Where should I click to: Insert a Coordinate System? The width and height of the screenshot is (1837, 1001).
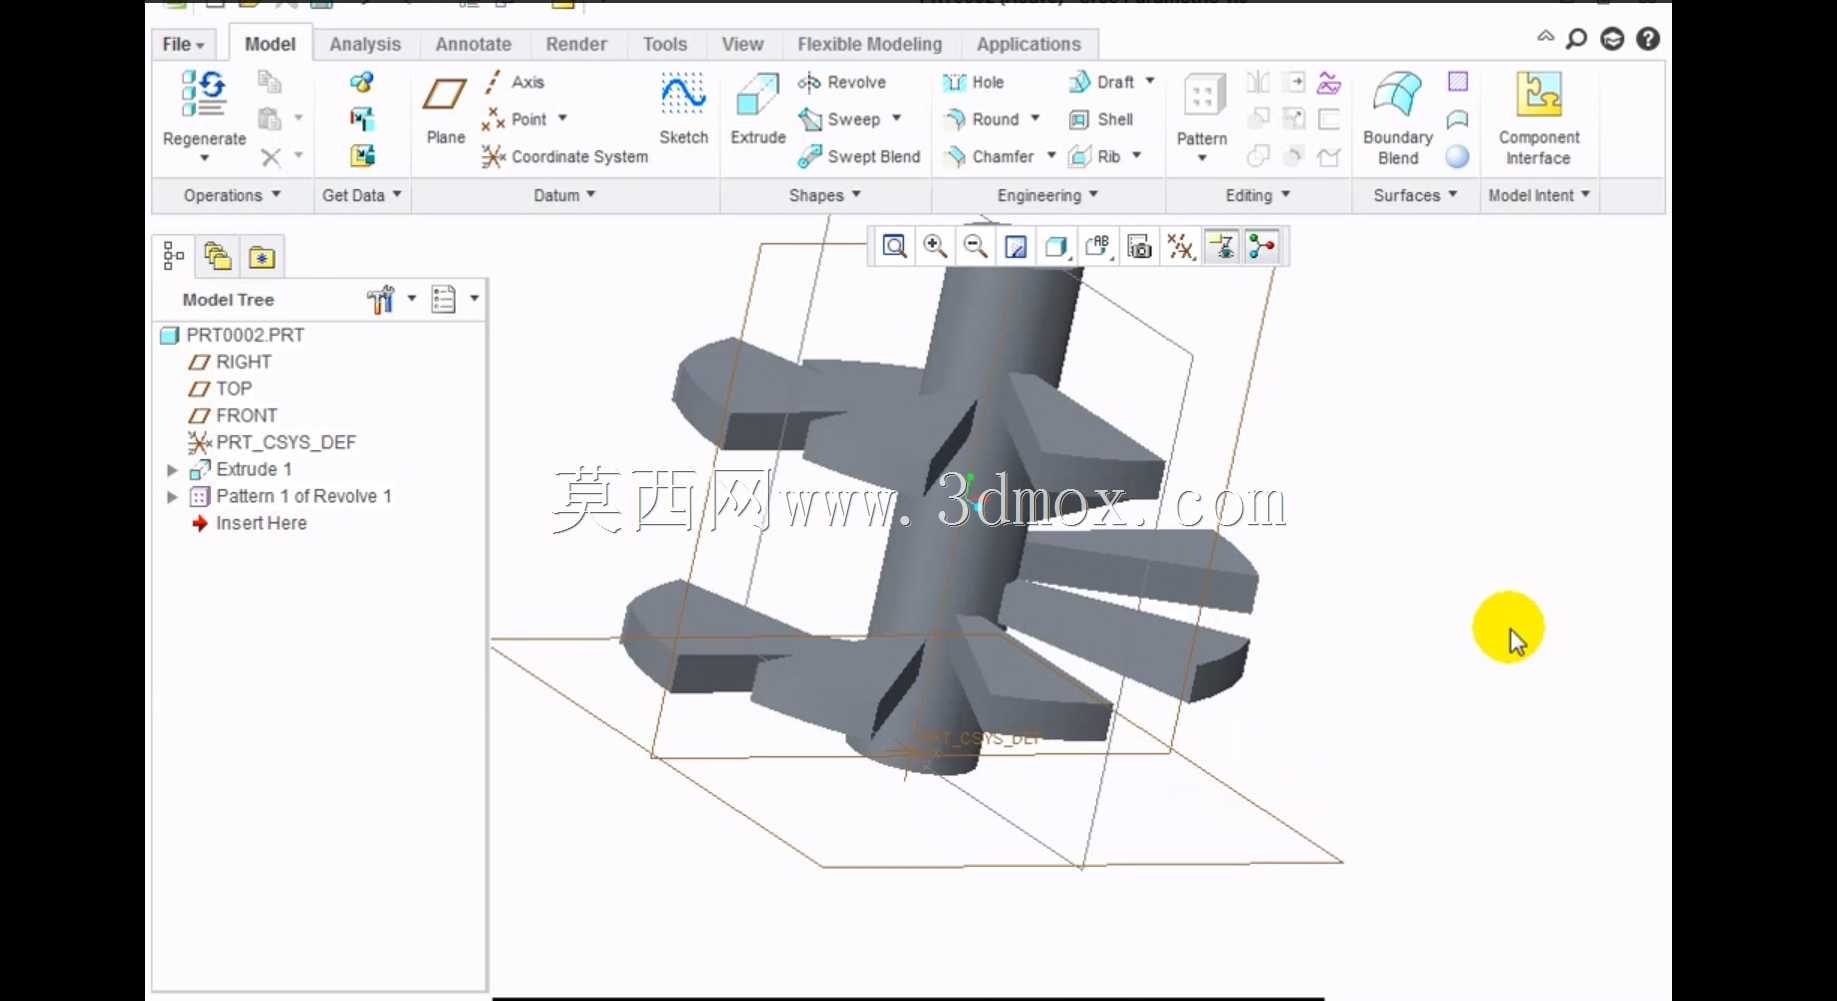[x=565, y=156]
